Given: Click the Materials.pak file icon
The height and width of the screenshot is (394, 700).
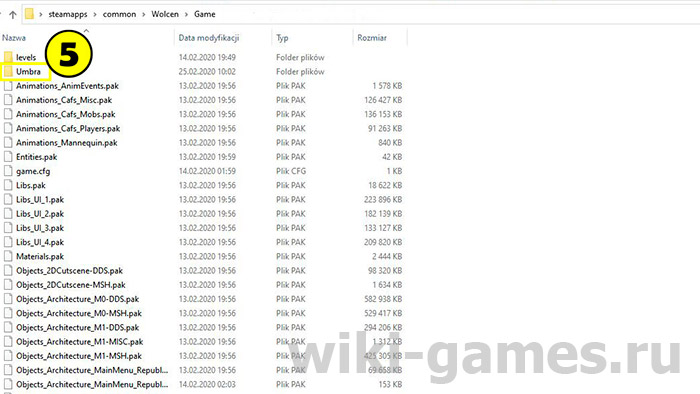Looking at the screenshot, I should tap(8, 256).
